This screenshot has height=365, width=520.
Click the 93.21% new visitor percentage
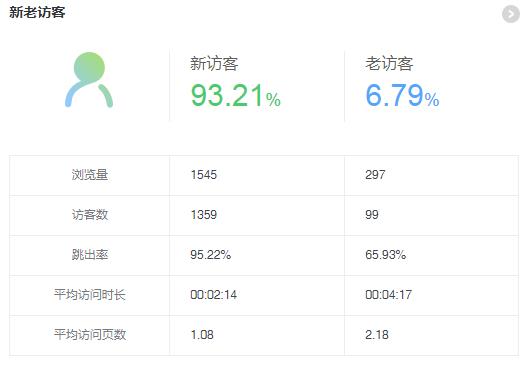236,96
